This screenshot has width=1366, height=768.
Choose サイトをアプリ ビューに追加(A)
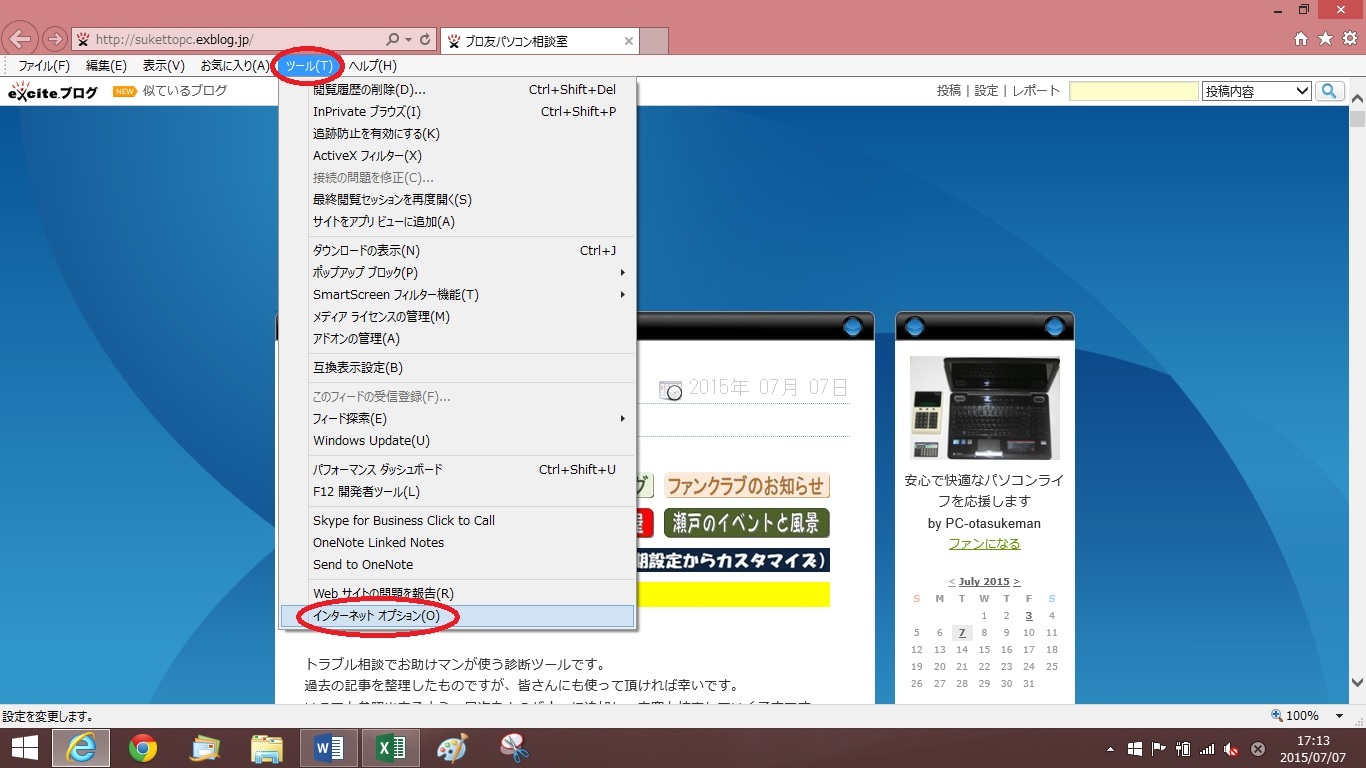coord(458,222)
